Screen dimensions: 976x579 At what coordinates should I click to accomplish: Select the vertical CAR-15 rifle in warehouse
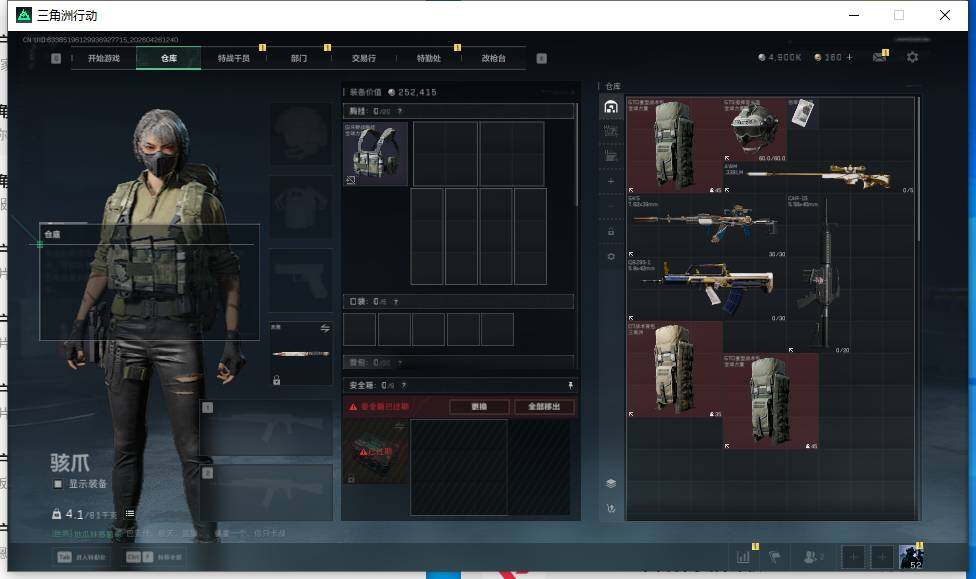pyautogui.click(x=819, y=273)
